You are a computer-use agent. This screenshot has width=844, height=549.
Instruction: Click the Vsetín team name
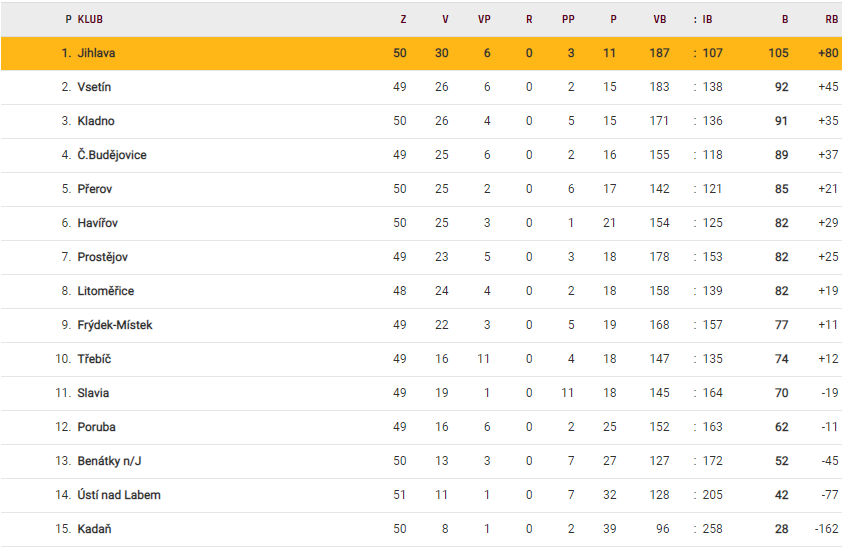click(94, 87)
